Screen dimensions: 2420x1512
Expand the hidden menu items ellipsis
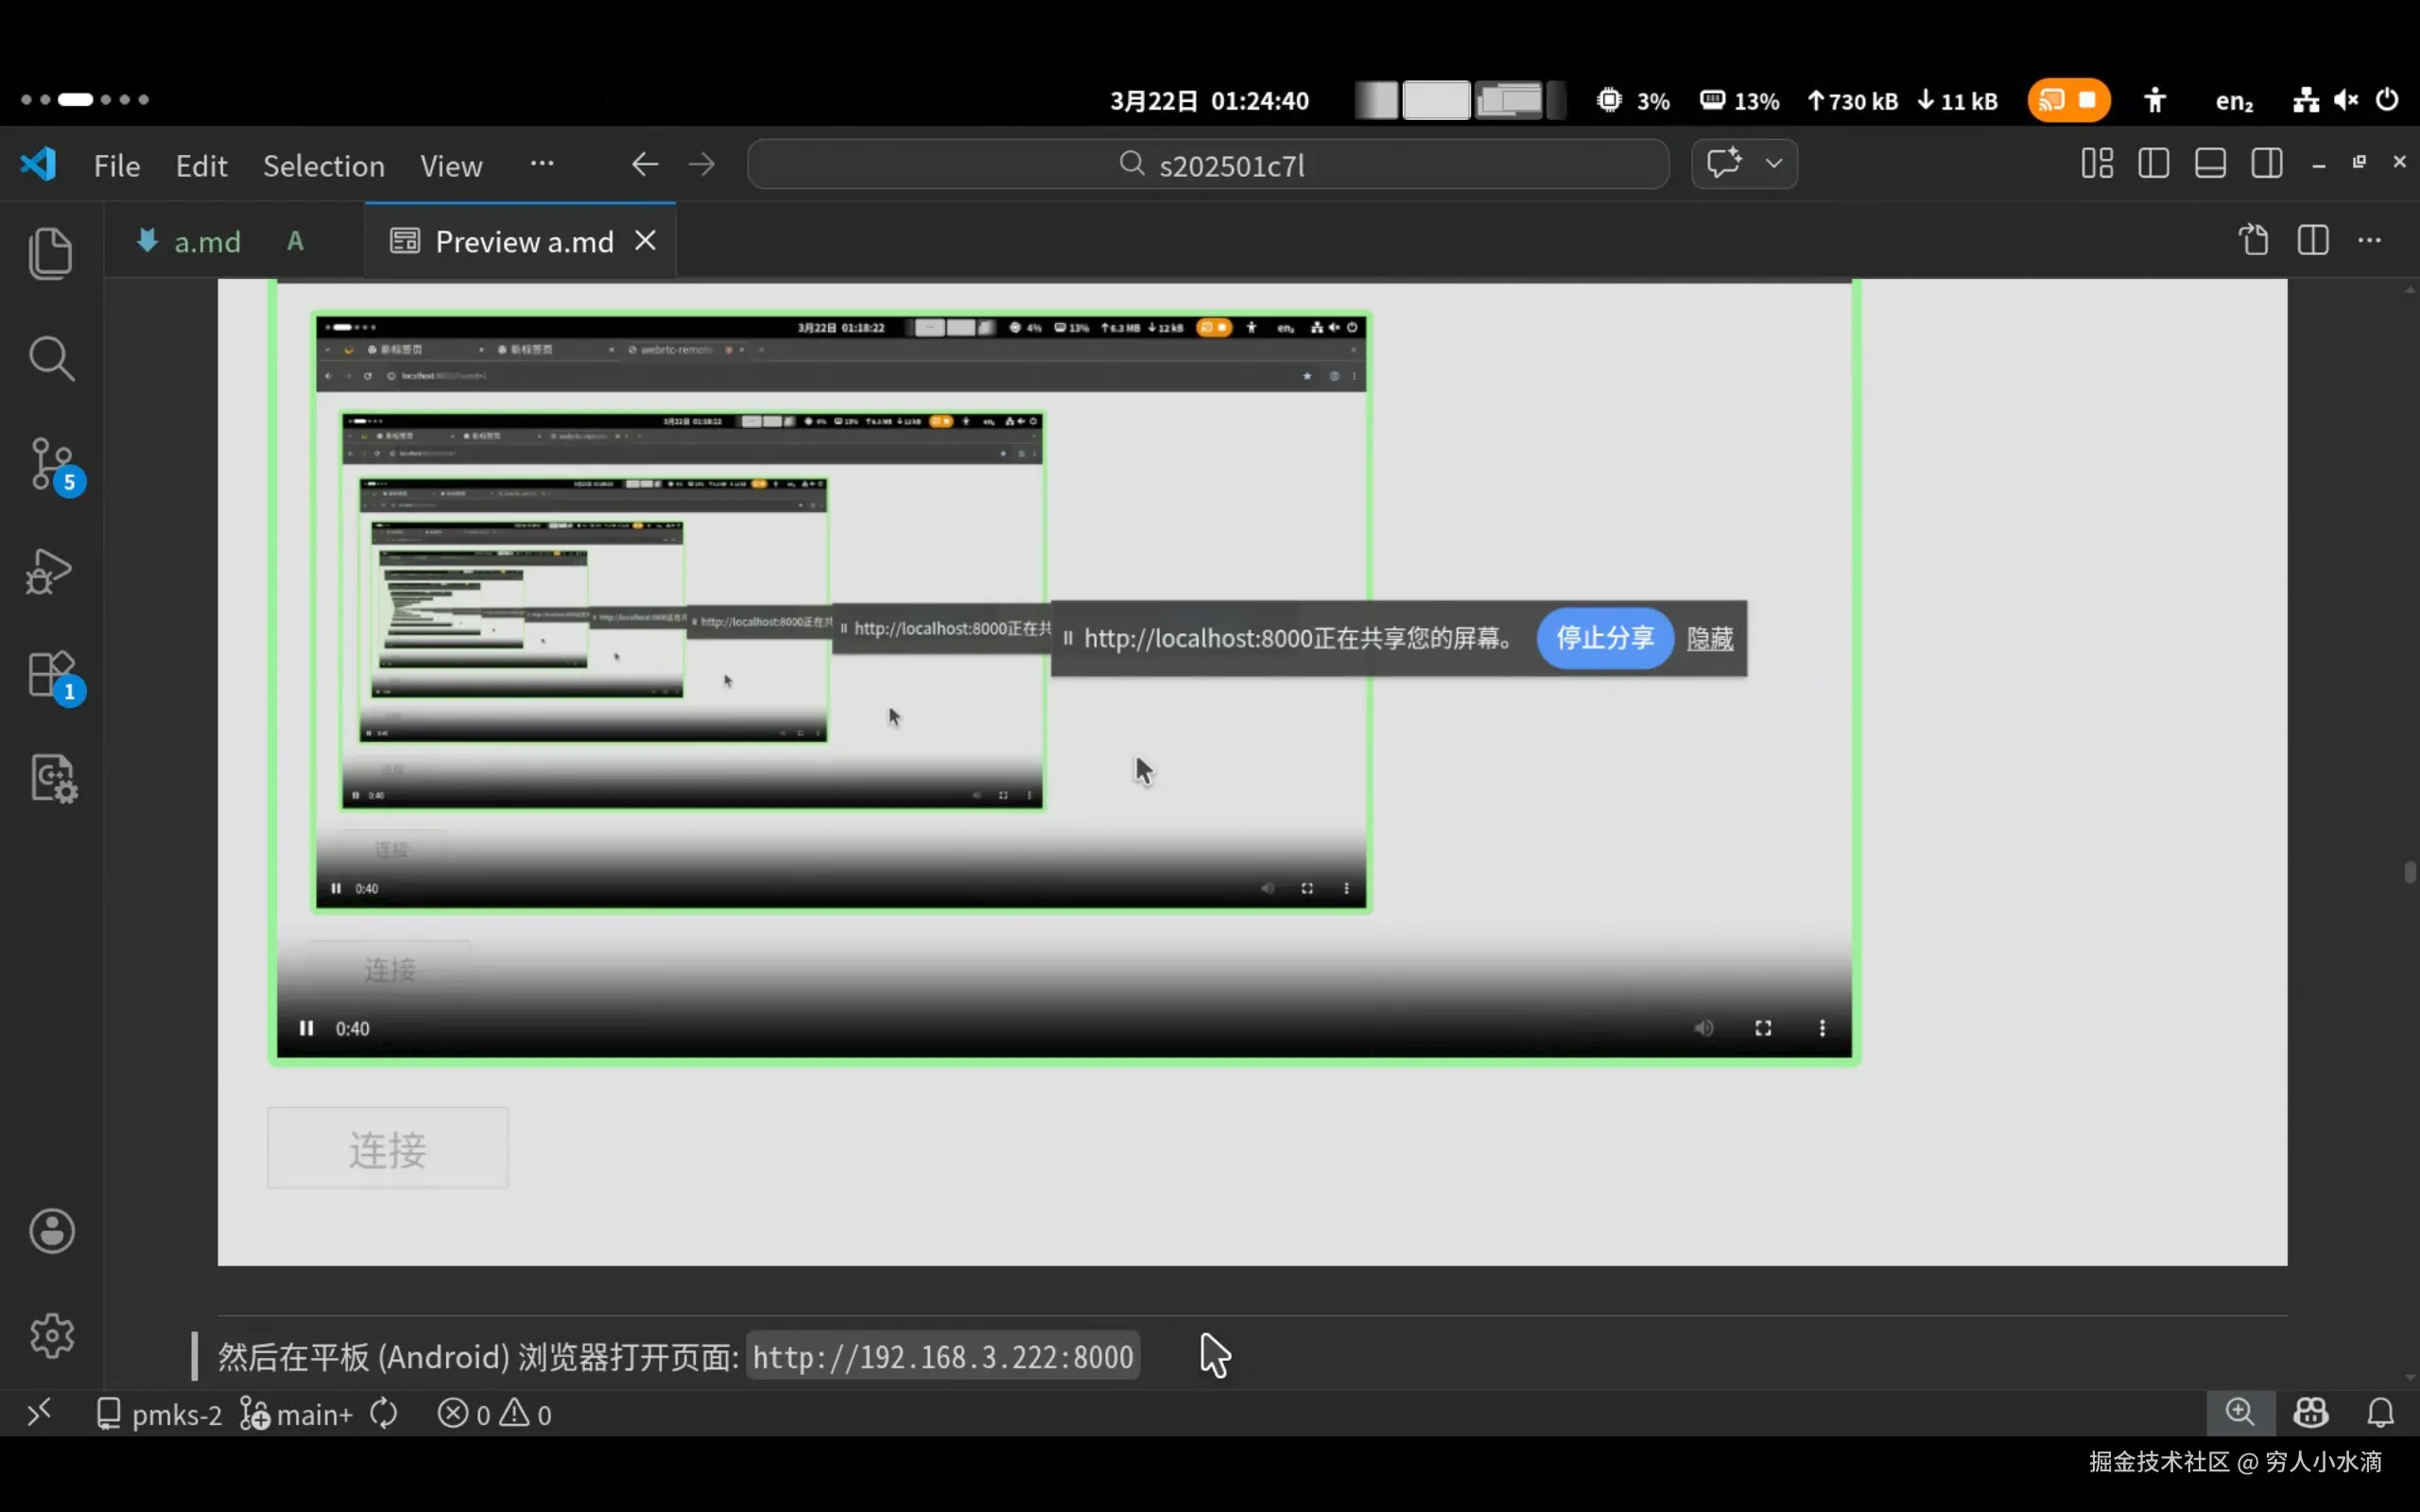tap(542, 164)
